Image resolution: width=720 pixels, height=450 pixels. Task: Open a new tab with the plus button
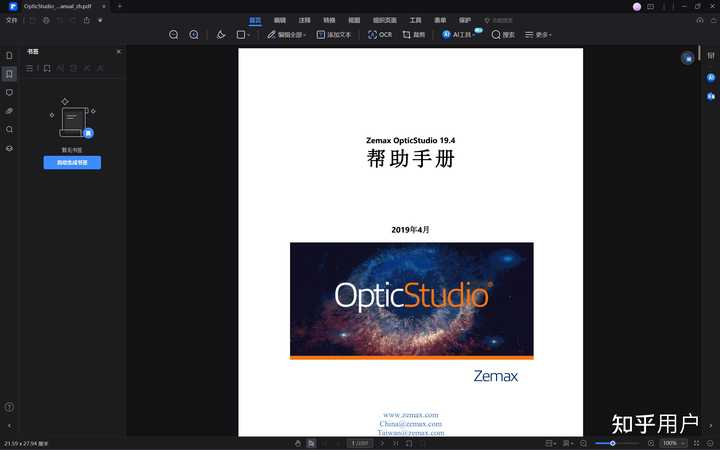point(119,6)
